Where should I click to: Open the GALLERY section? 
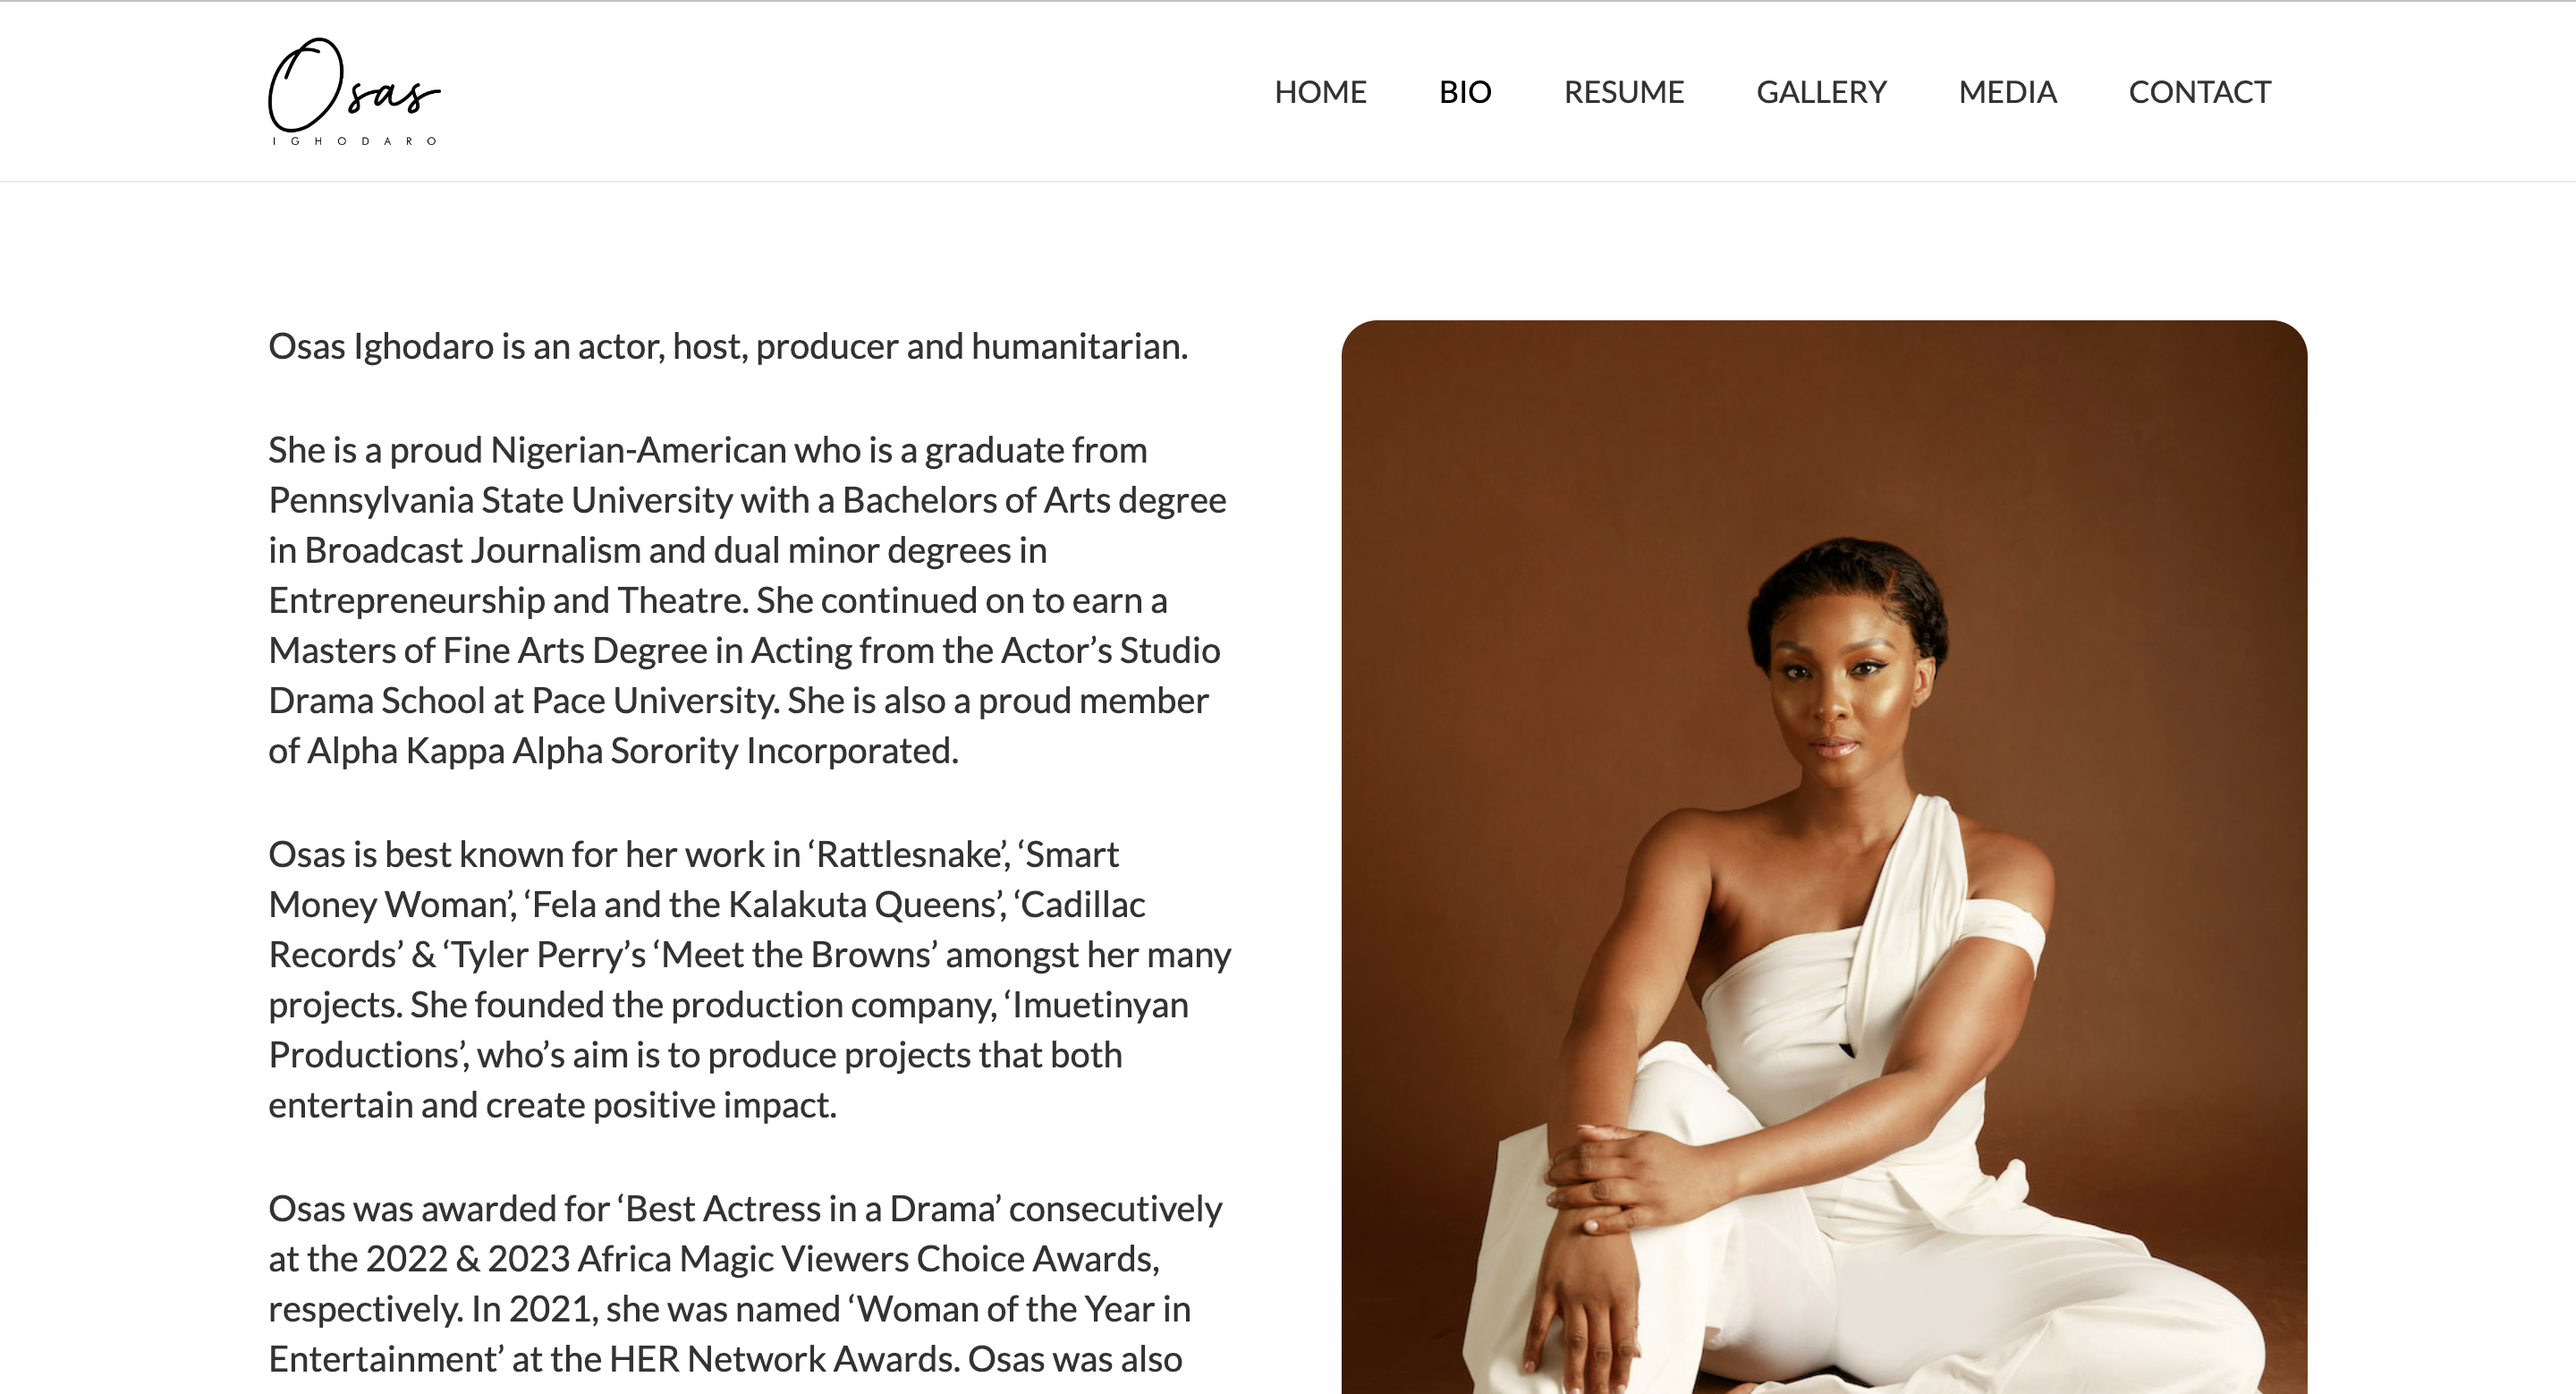[x=1821, y=92]
